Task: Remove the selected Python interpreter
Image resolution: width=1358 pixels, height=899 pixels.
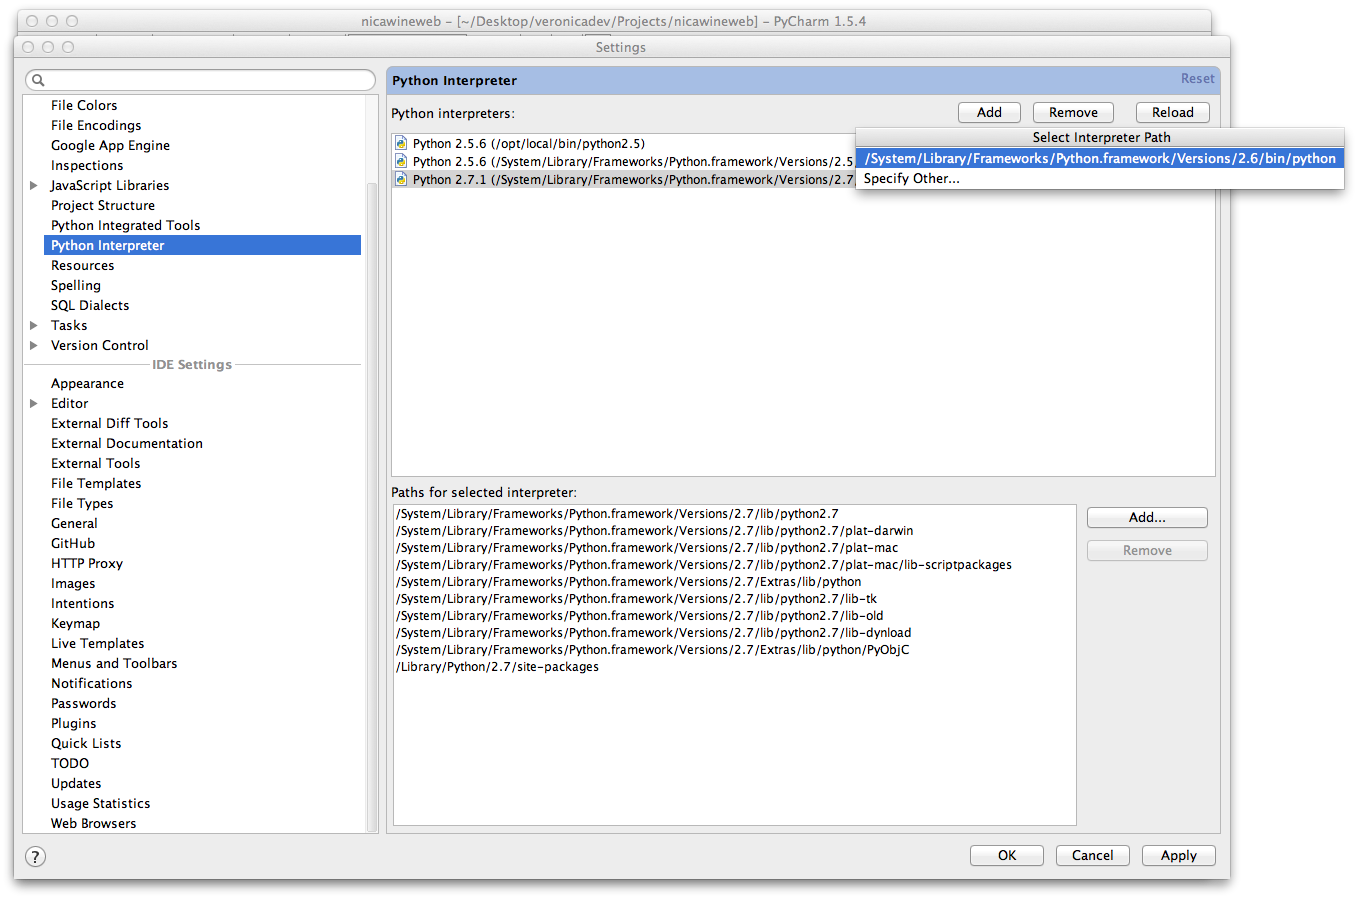Action: tap(1073, 113)
